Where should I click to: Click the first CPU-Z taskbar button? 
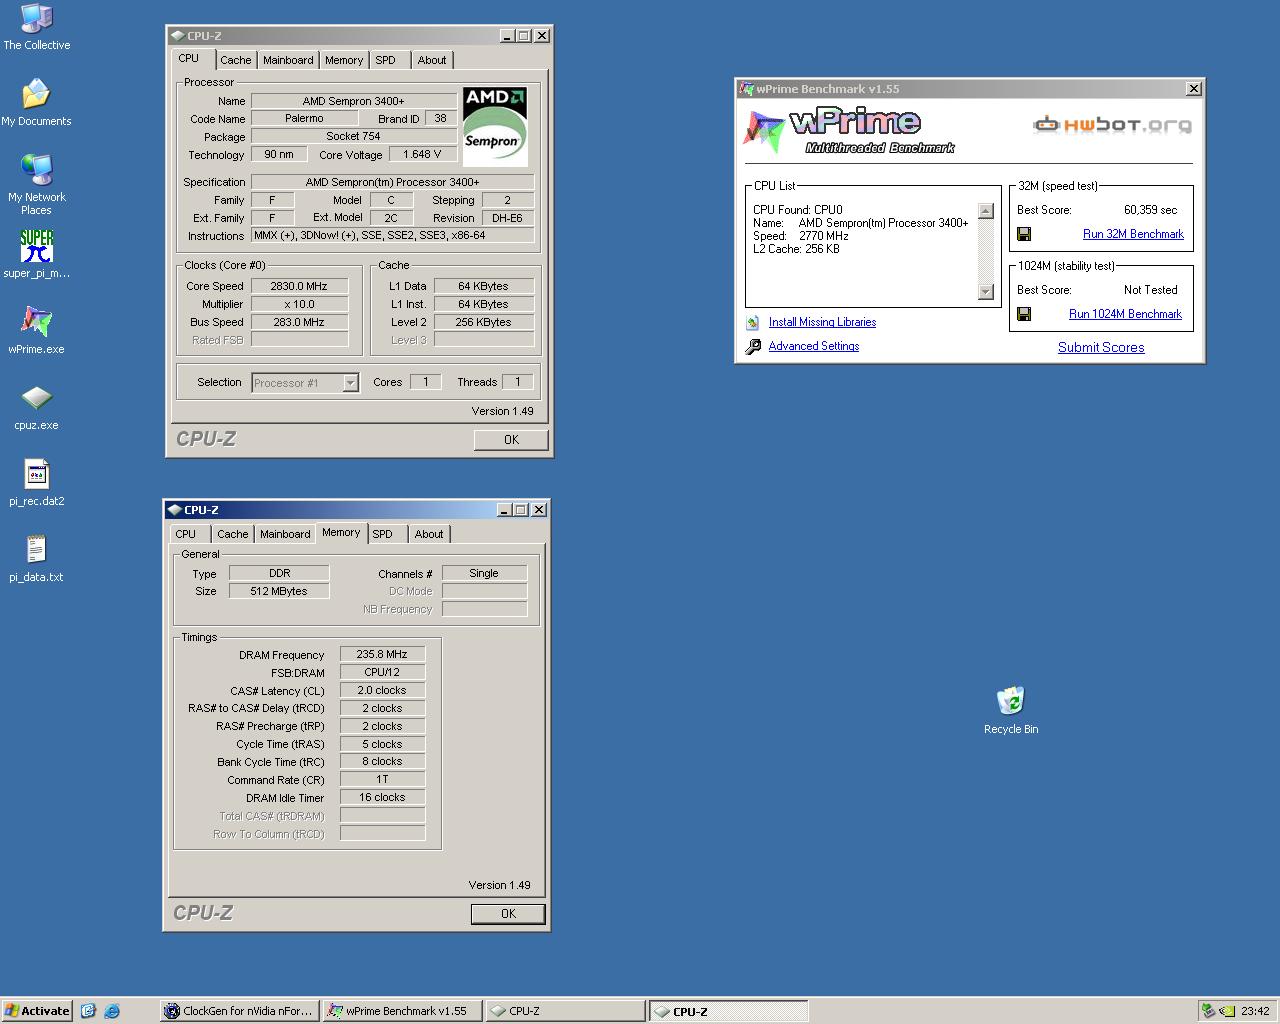click(x=565, y=1011)
